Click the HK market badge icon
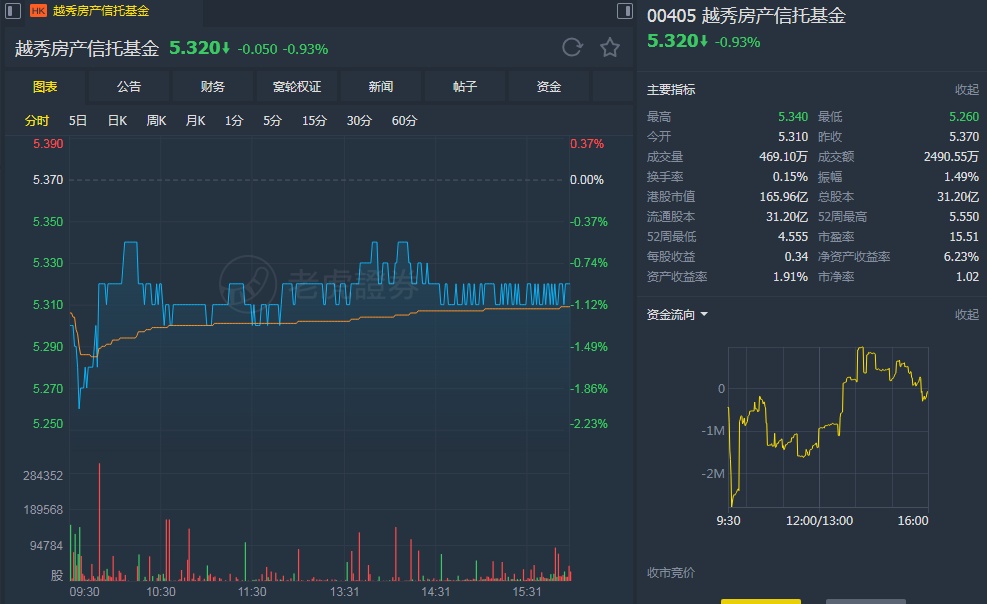This screenshot has height=604, width=987. pos(38,11)
